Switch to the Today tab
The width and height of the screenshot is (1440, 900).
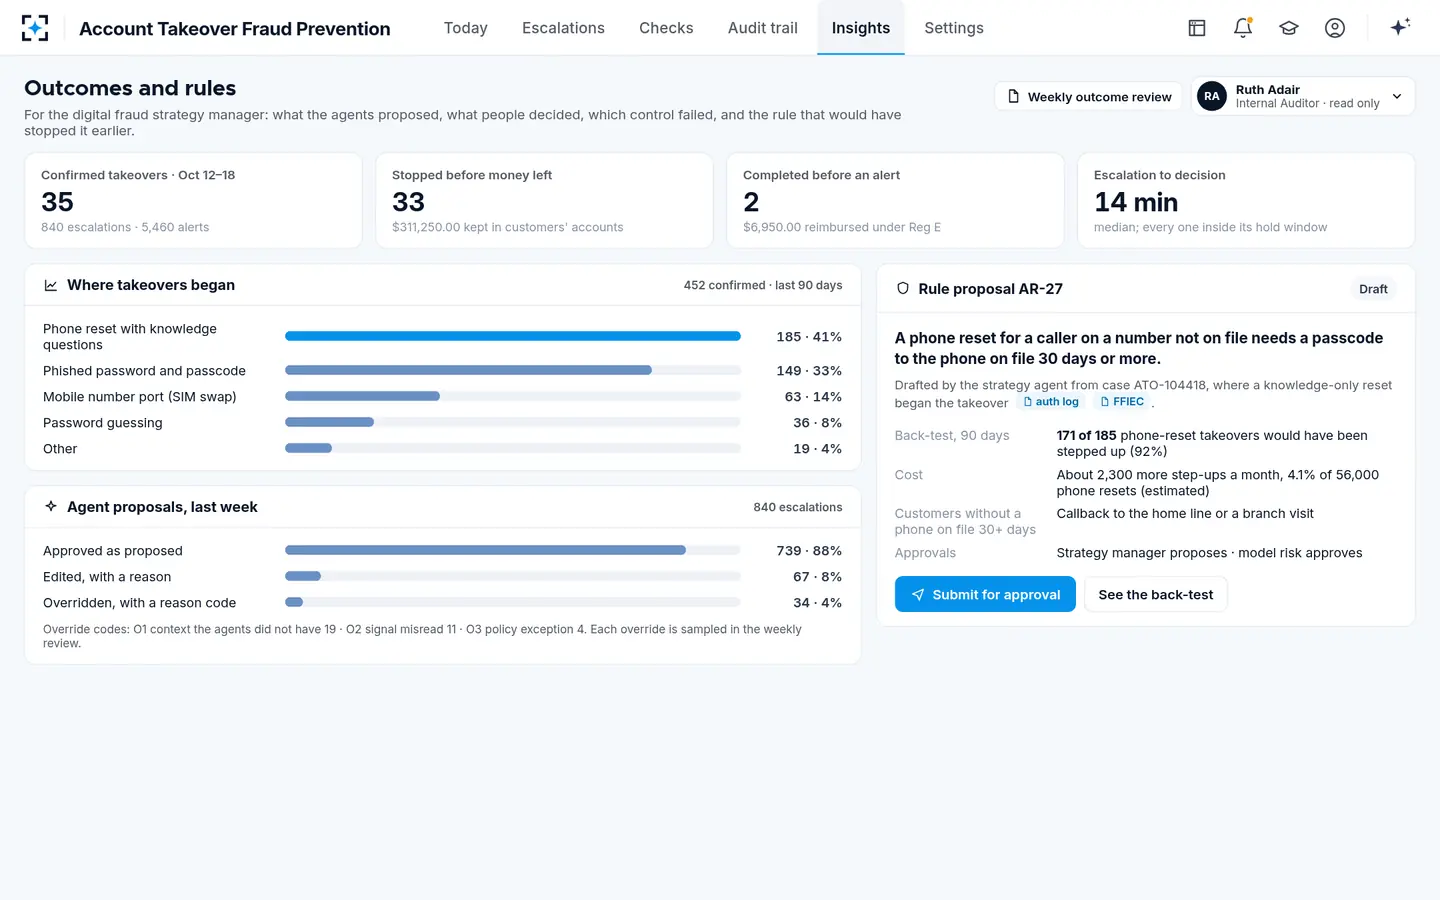[x=466, y=28]
